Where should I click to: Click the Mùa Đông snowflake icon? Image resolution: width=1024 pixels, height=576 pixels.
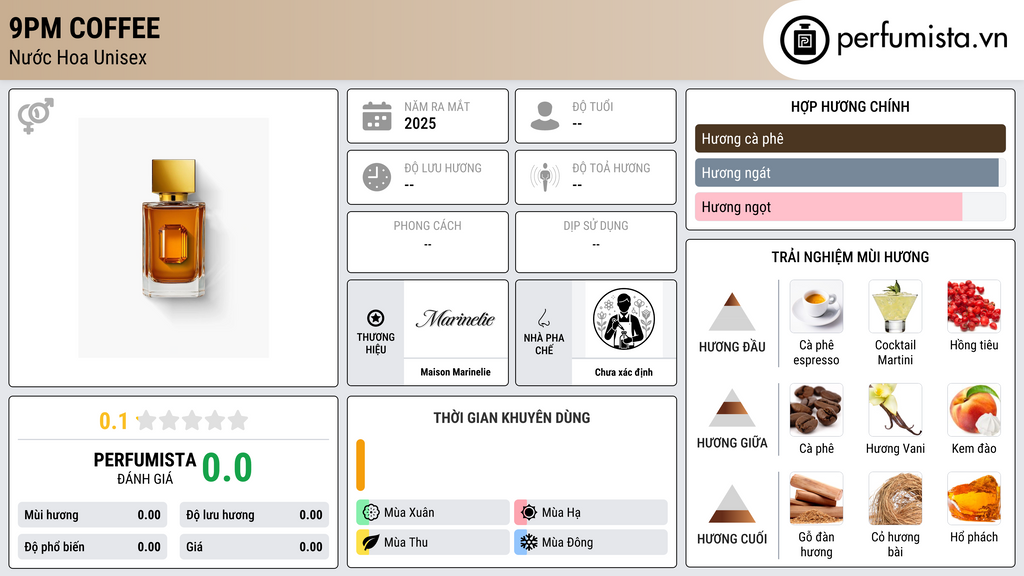tap(529, 542)
